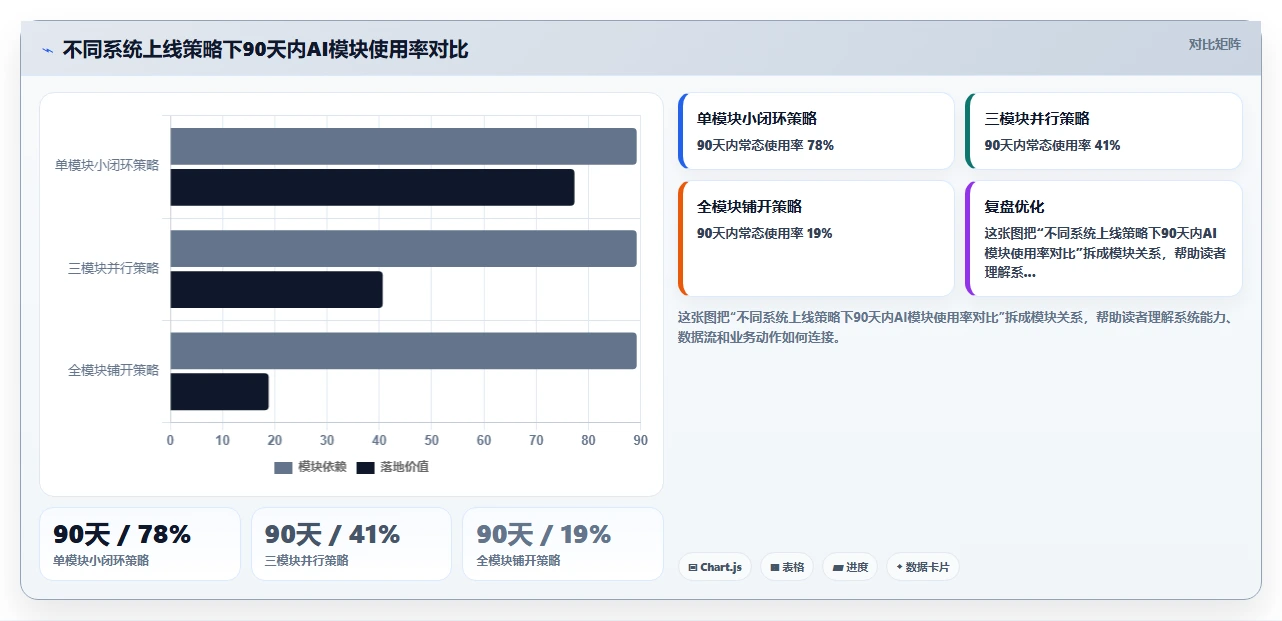Open the 复盘优化 purple card
1282x621 pixels.
[x=1104, y=238]
